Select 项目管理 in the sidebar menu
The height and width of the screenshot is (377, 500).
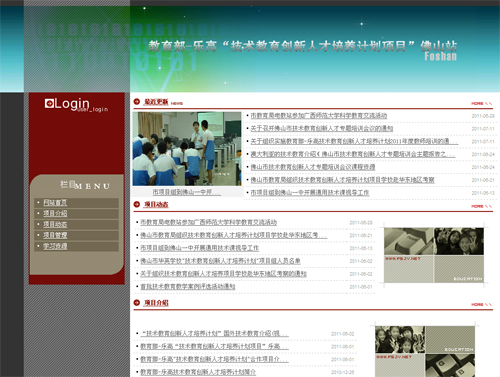coord(55,236)
